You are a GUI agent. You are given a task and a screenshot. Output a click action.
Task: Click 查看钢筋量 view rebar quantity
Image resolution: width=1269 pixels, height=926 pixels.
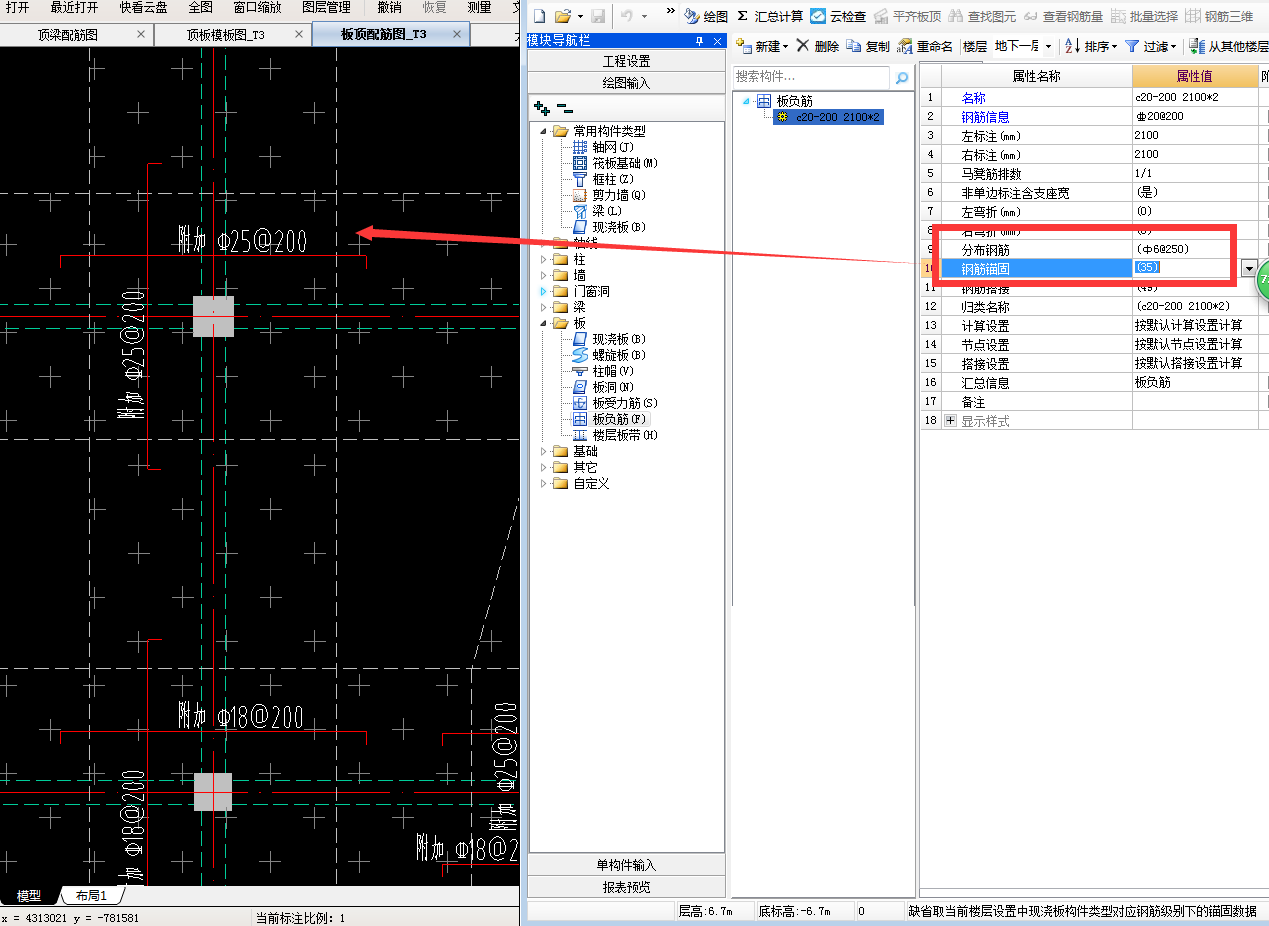coord(1063,16)
